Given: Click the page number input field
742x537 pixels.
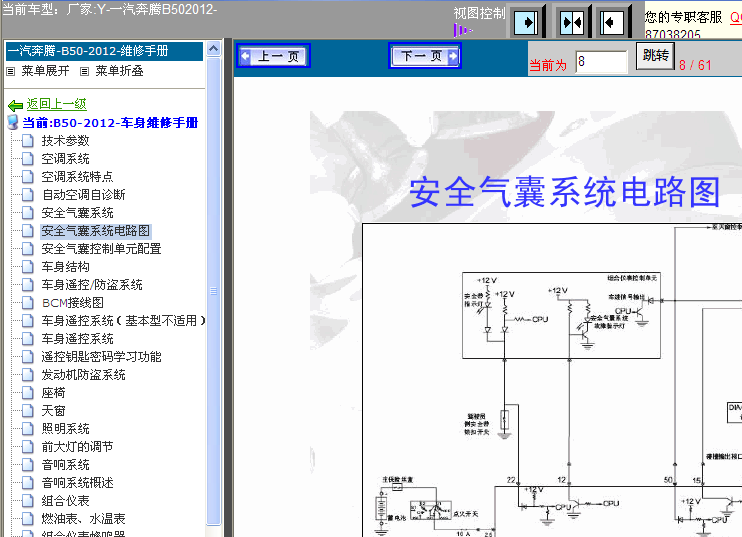Looking at the screenshot, I should coord(601,62).
